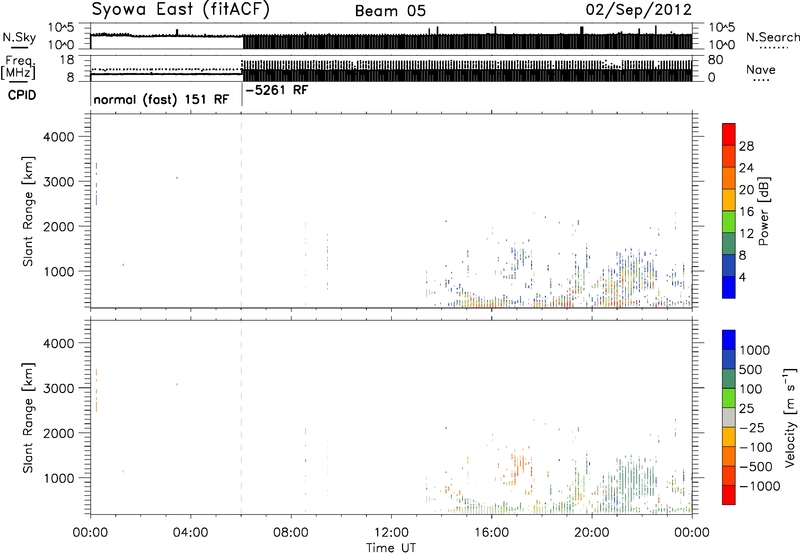Click the "N.Search" legend label
Viewport: 800px width, 554px height.
[x=772, y=37]
